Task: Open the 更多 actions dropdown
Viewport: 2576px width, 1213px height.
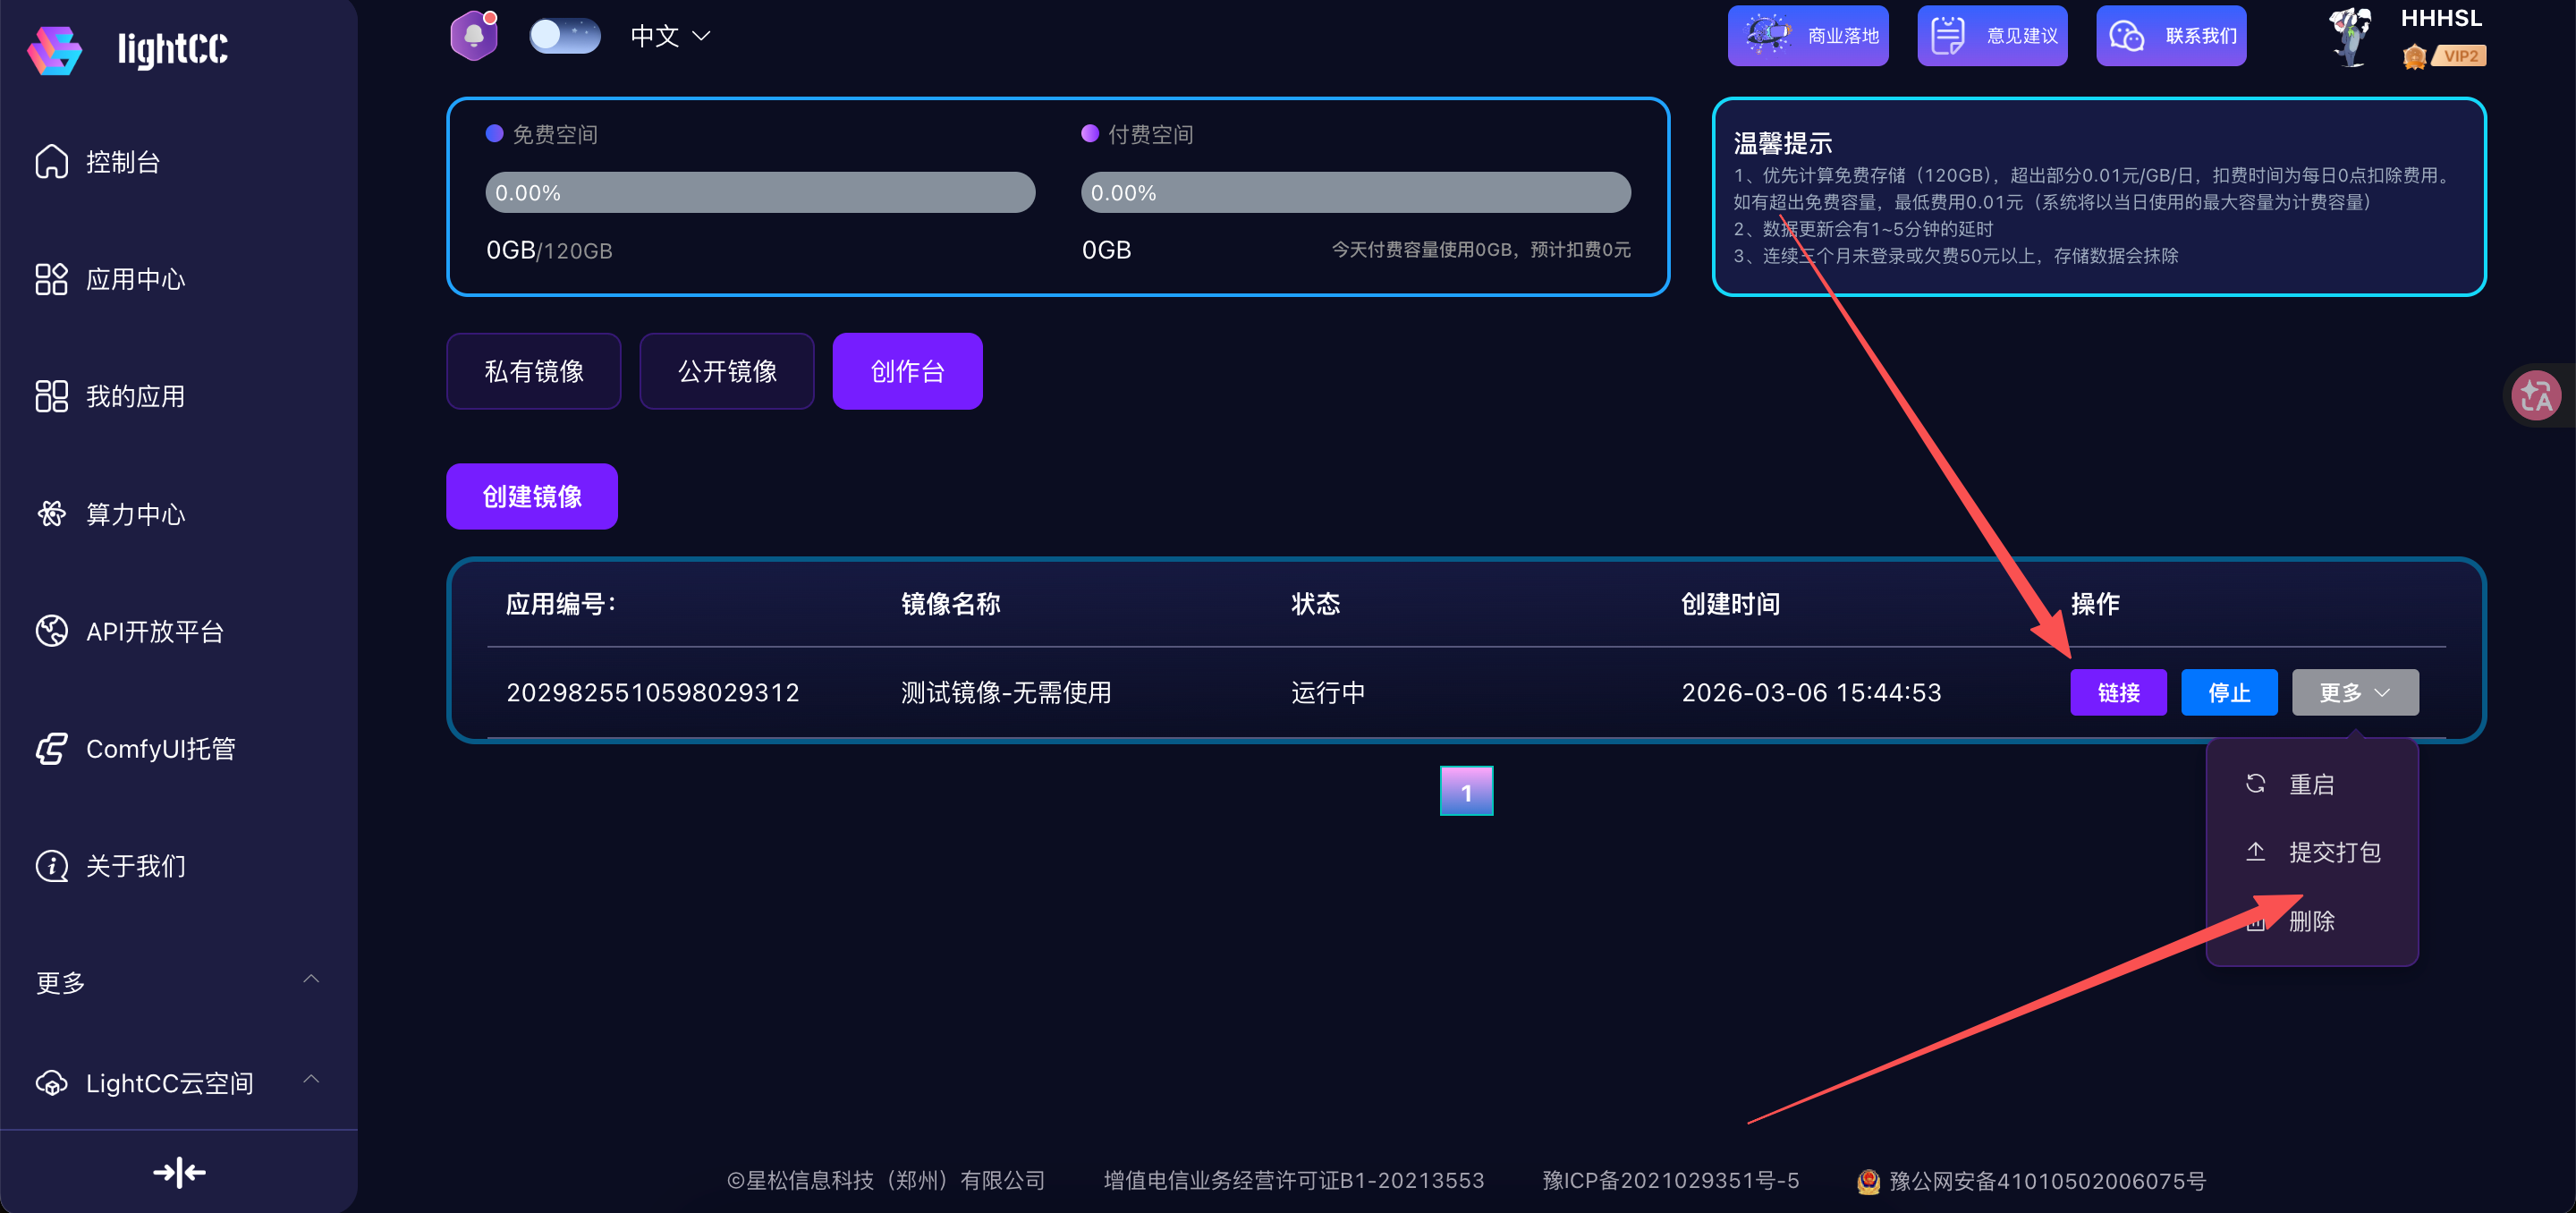Action: pos(2354,692)
